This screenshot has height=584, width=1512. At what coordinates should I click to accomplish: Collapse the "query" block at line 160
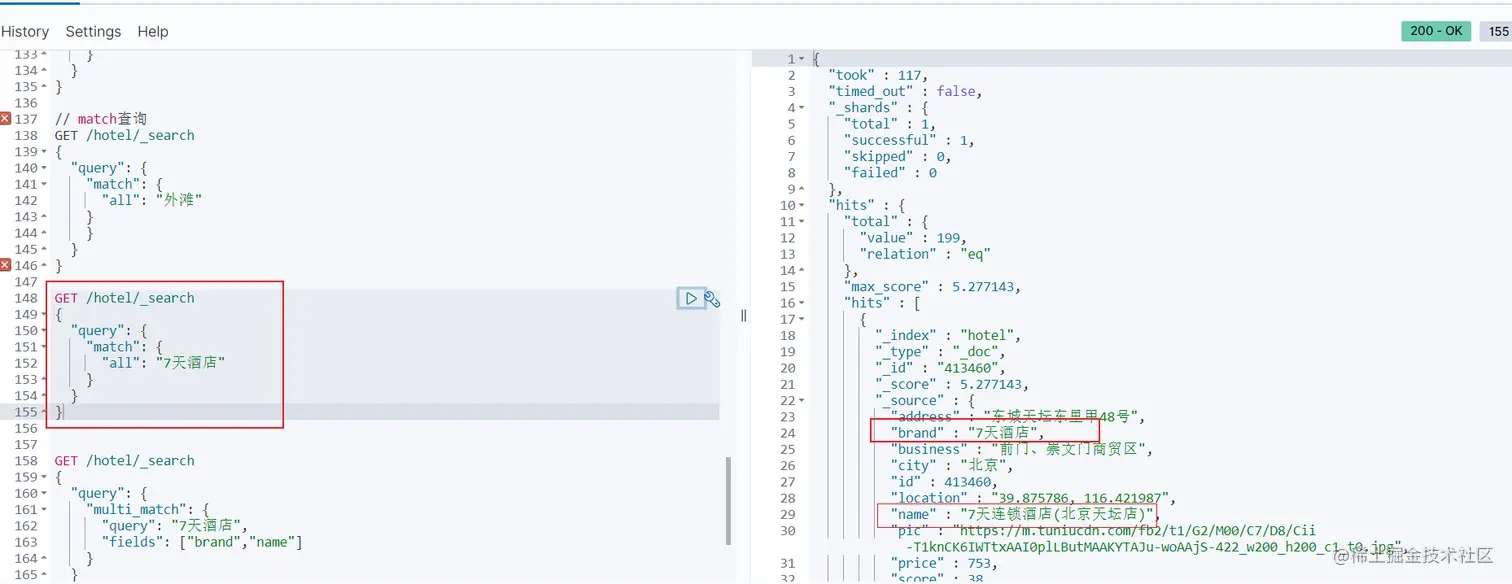[44, 494]
